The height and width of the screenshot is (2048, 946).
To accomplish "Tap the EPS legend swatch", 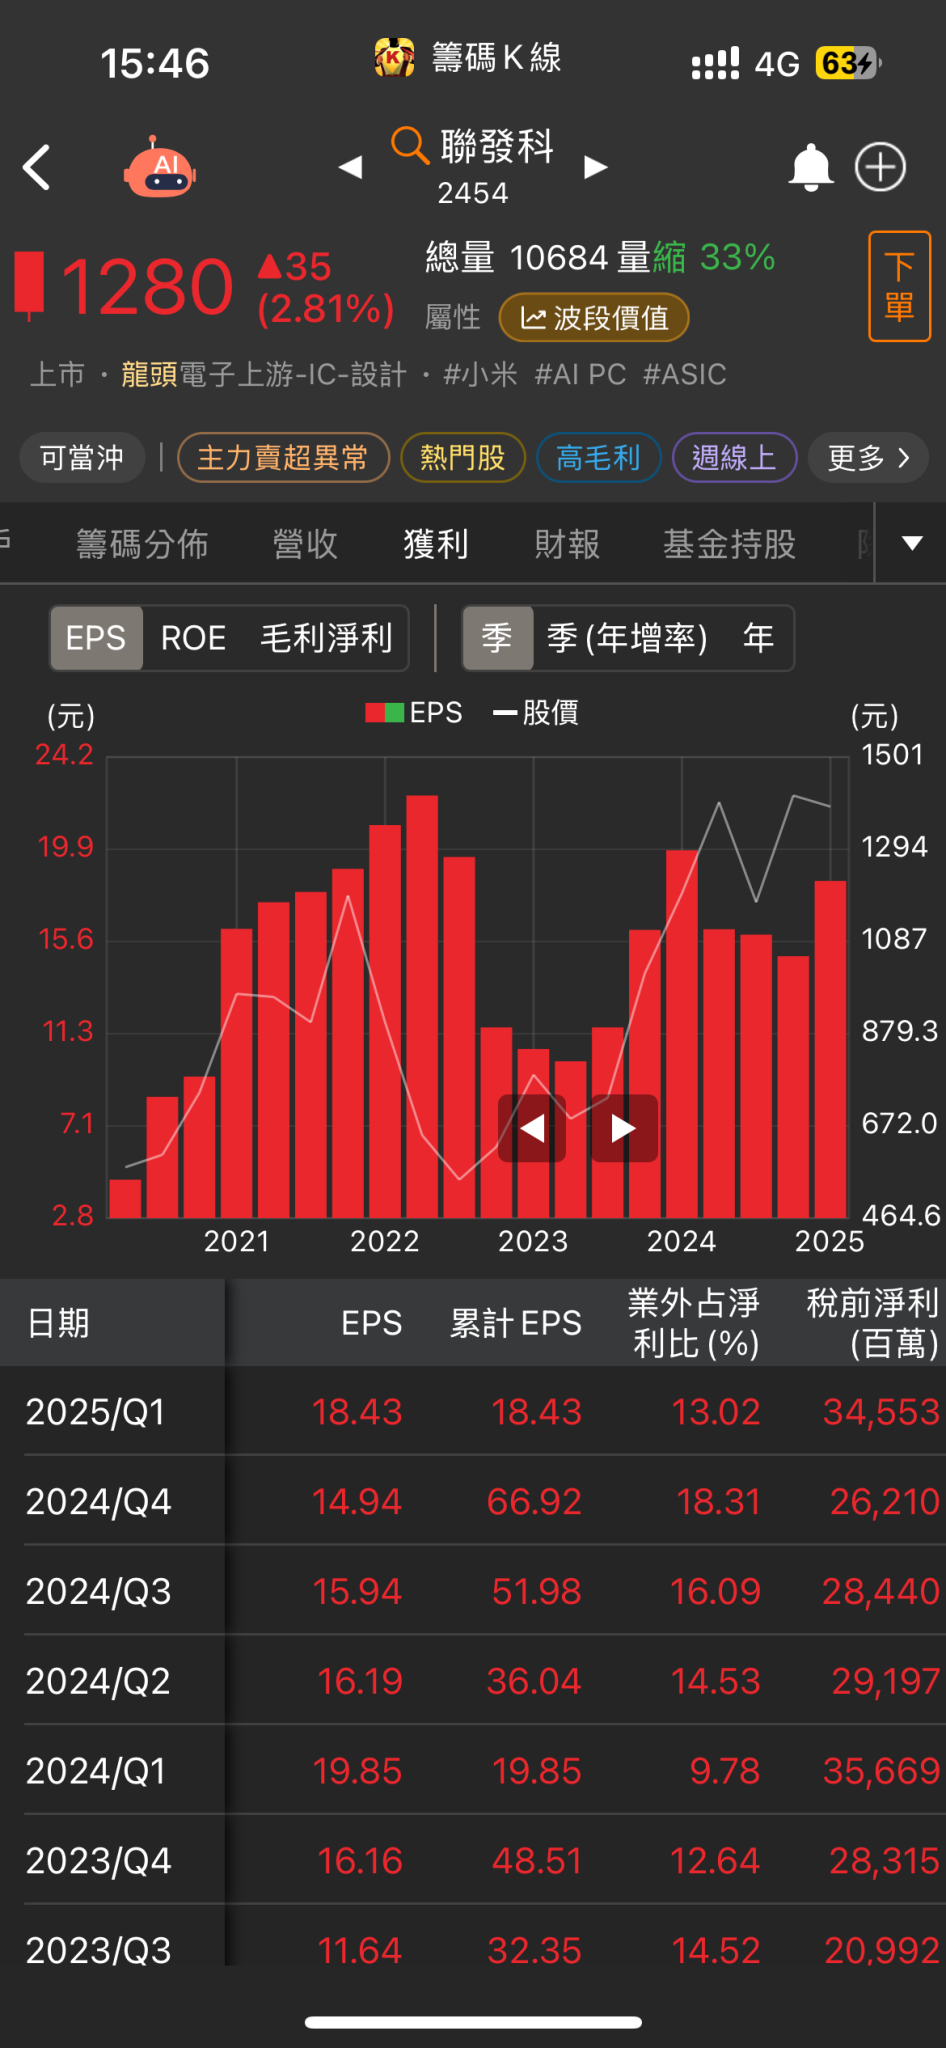I will pyautogui.click(x=385, y=713).
